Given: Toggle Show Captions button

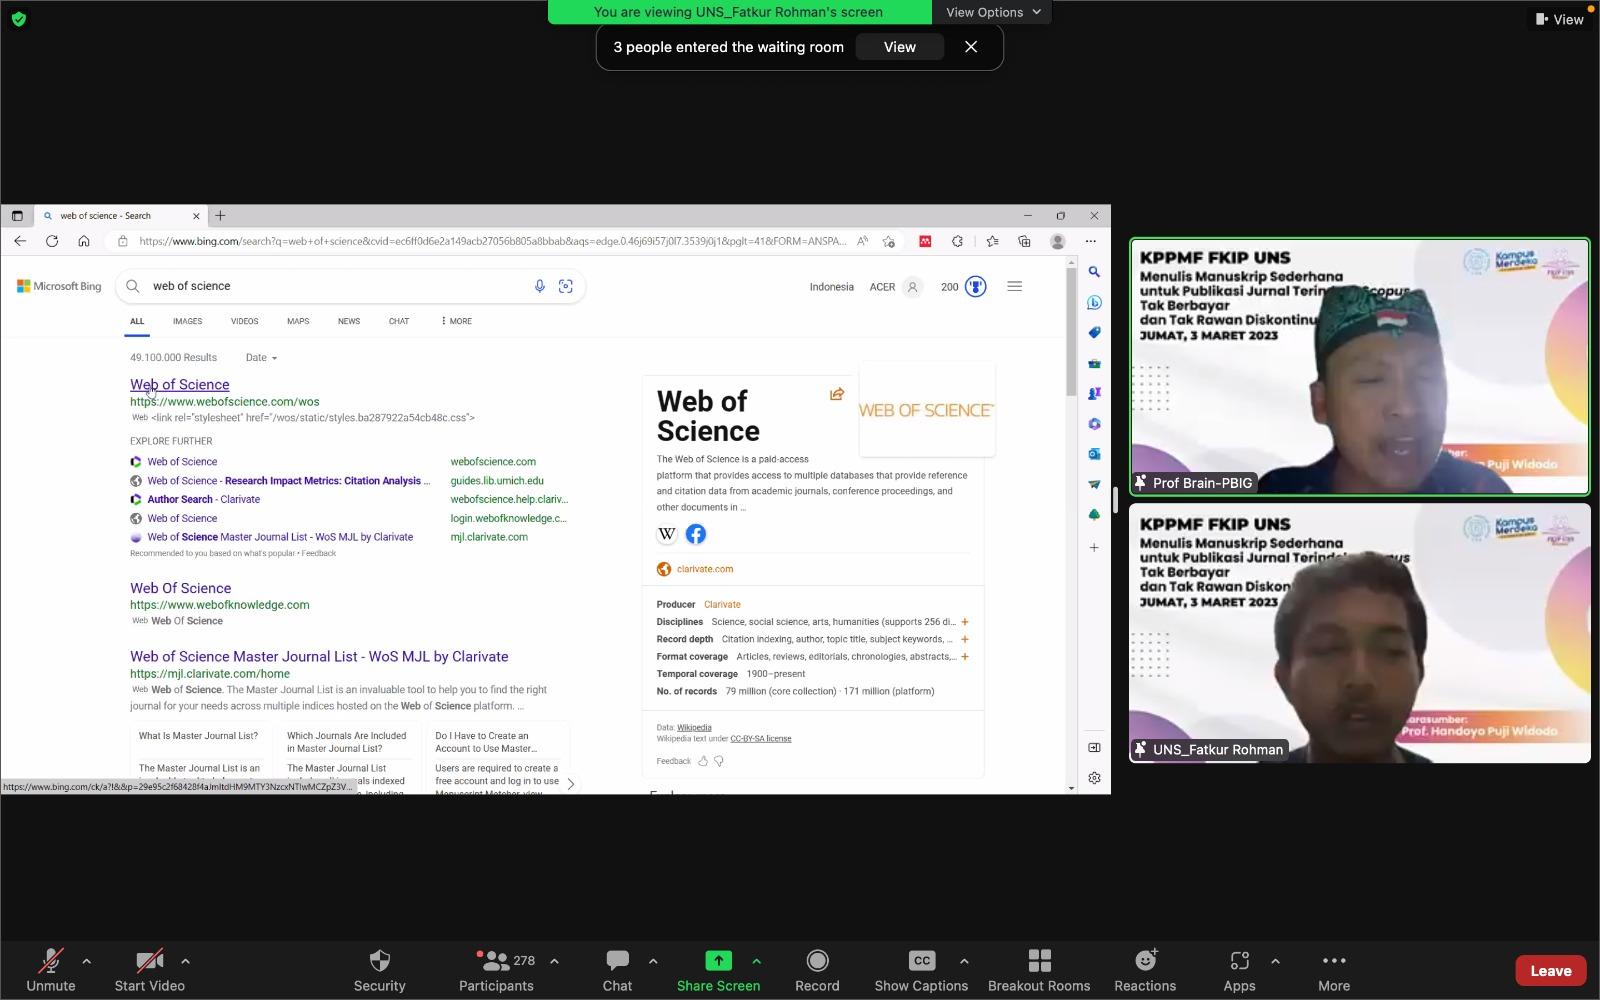Looking at the screenshot, I should pos(921,962).
